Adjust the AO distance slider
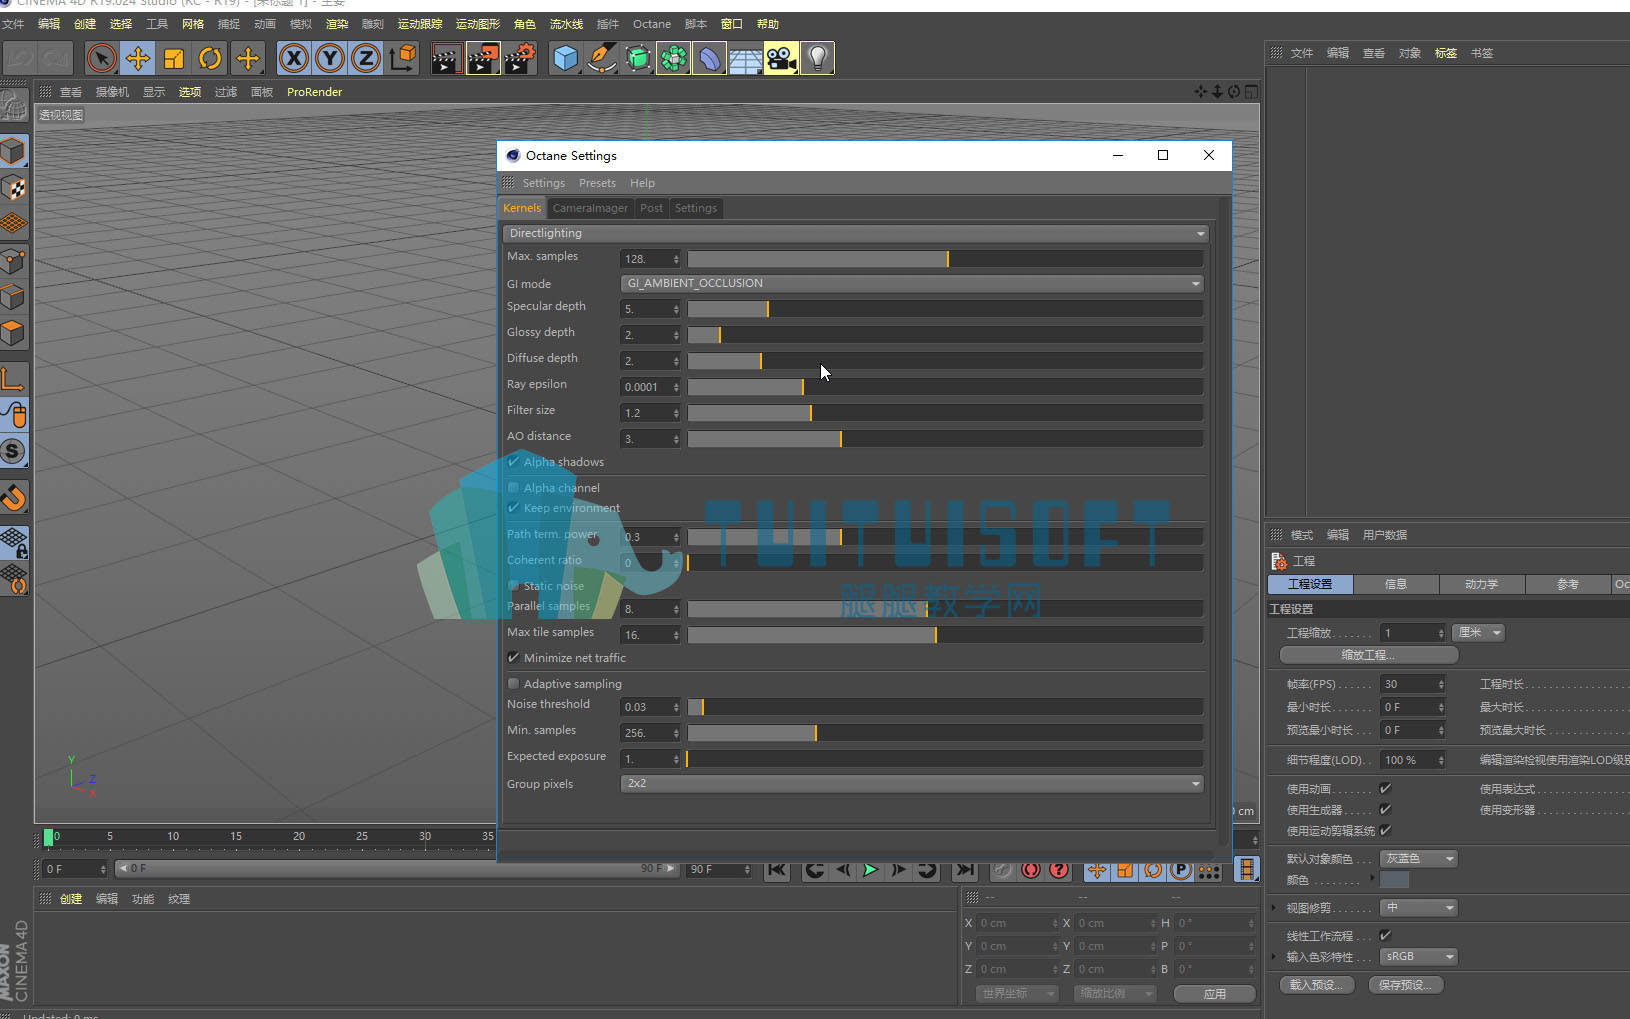1630x1019 pixels. click(x=945, y=439)
